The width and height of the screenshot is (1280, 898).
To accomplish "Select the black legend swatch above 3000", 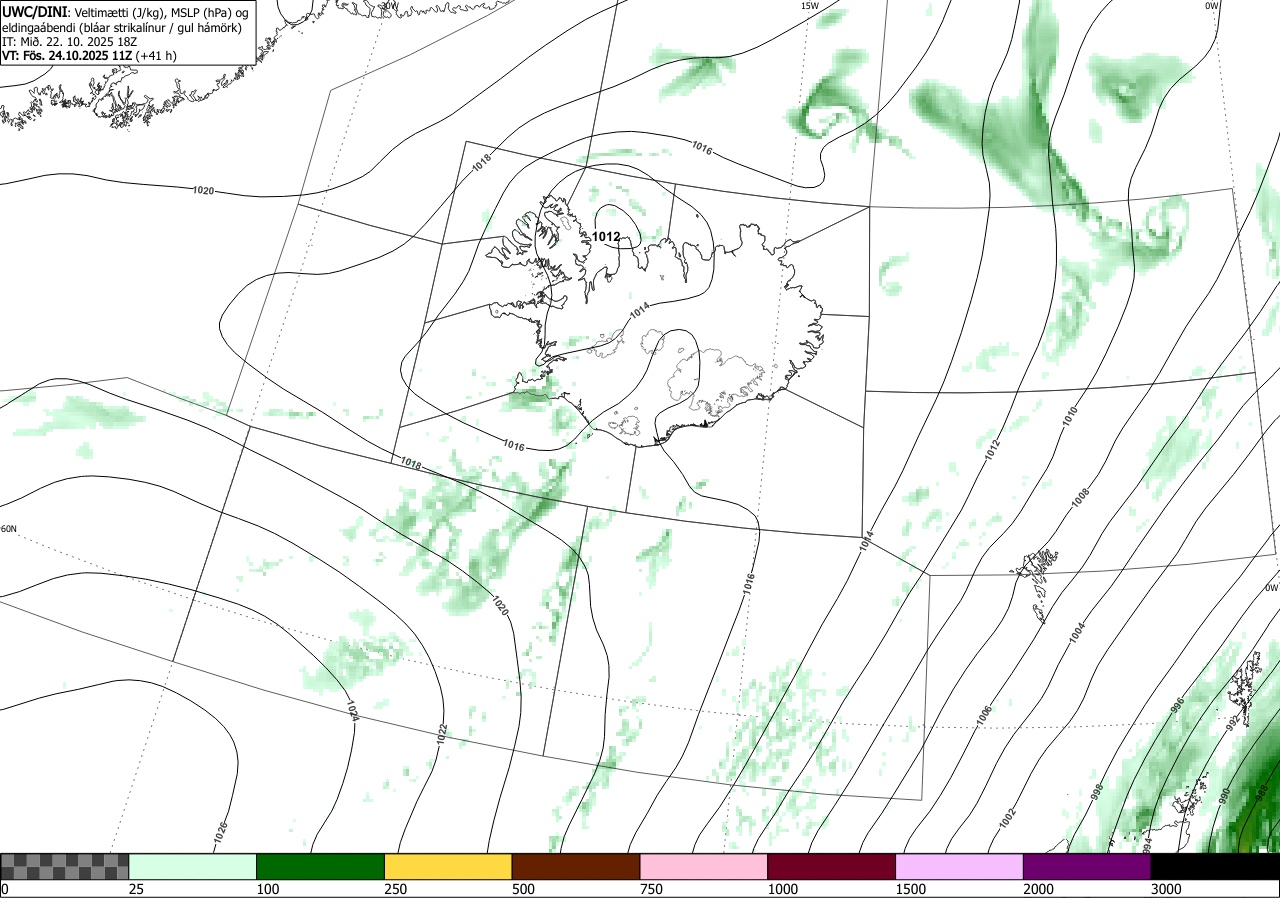I will coord(1215,866).
